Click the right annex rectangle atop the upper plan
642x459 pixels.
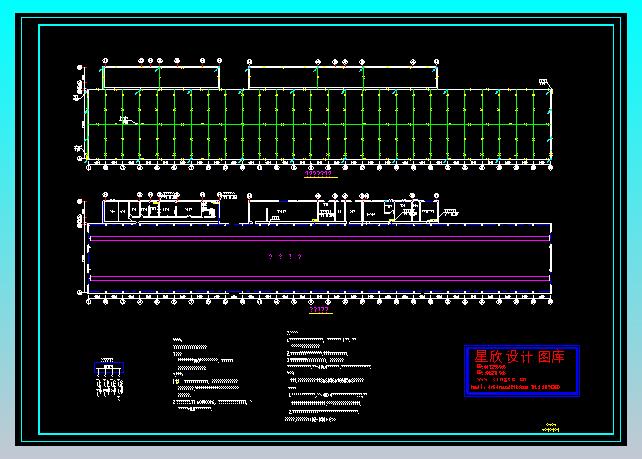pyautogui.click(x=343, y=77)
